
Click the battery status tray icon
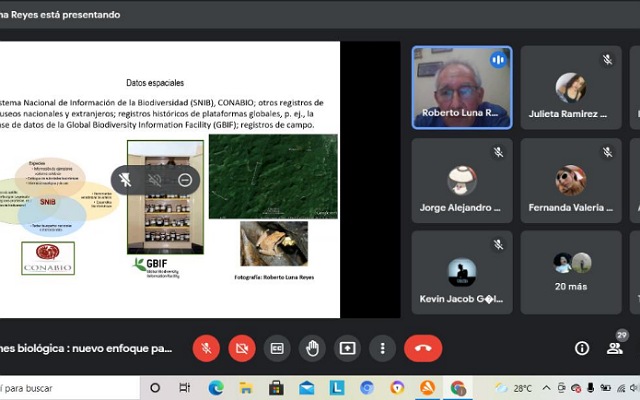[605, 388]
